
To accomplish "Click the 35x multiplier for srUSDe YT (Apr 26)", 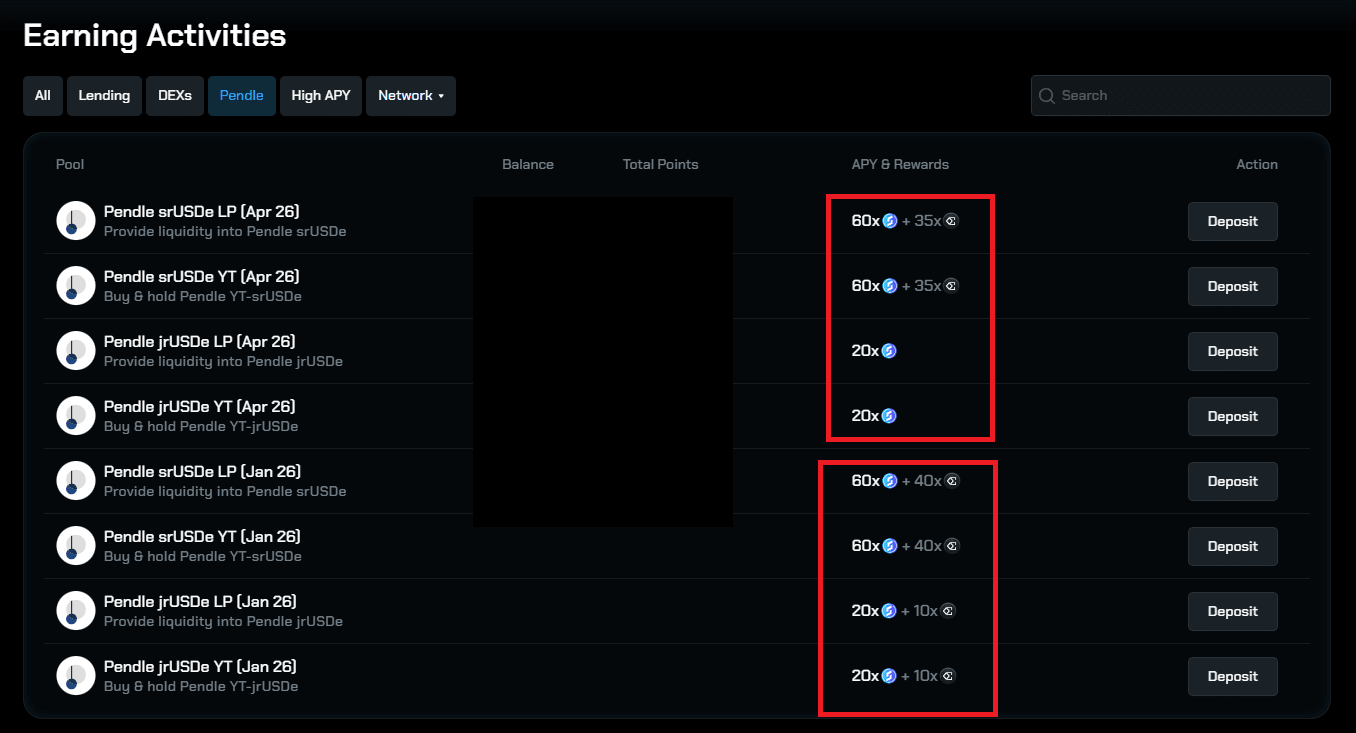I will 928,286.
